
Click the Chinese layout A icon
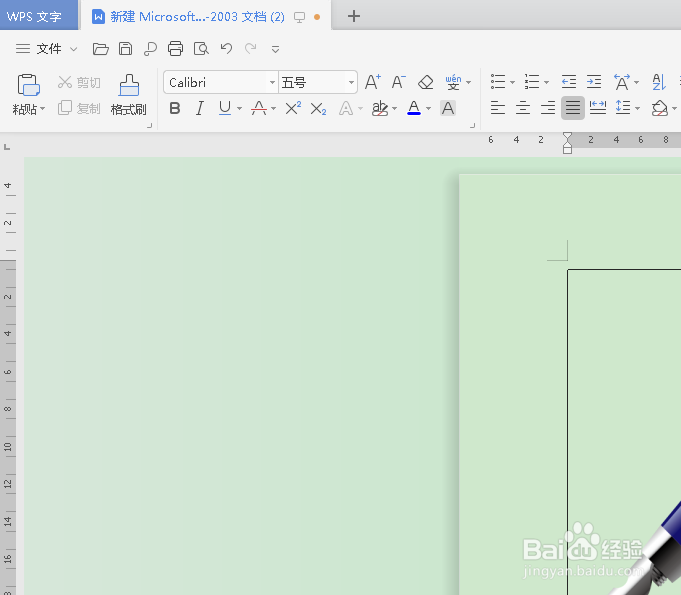pos(622,82)
